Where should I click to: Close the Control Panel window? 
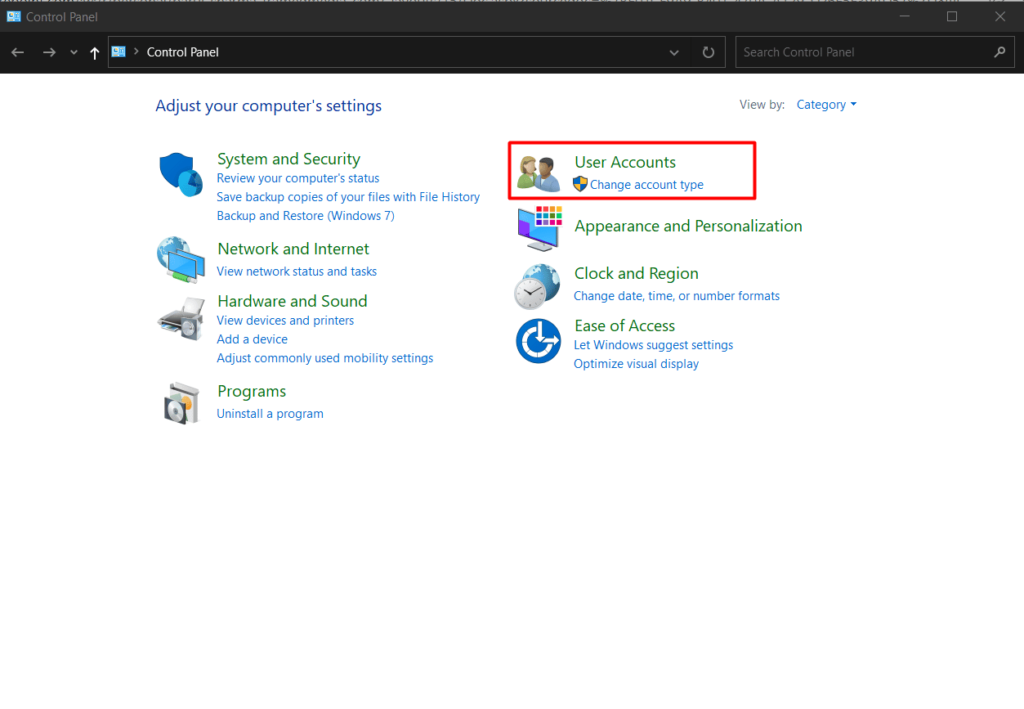coord(1000,16)
